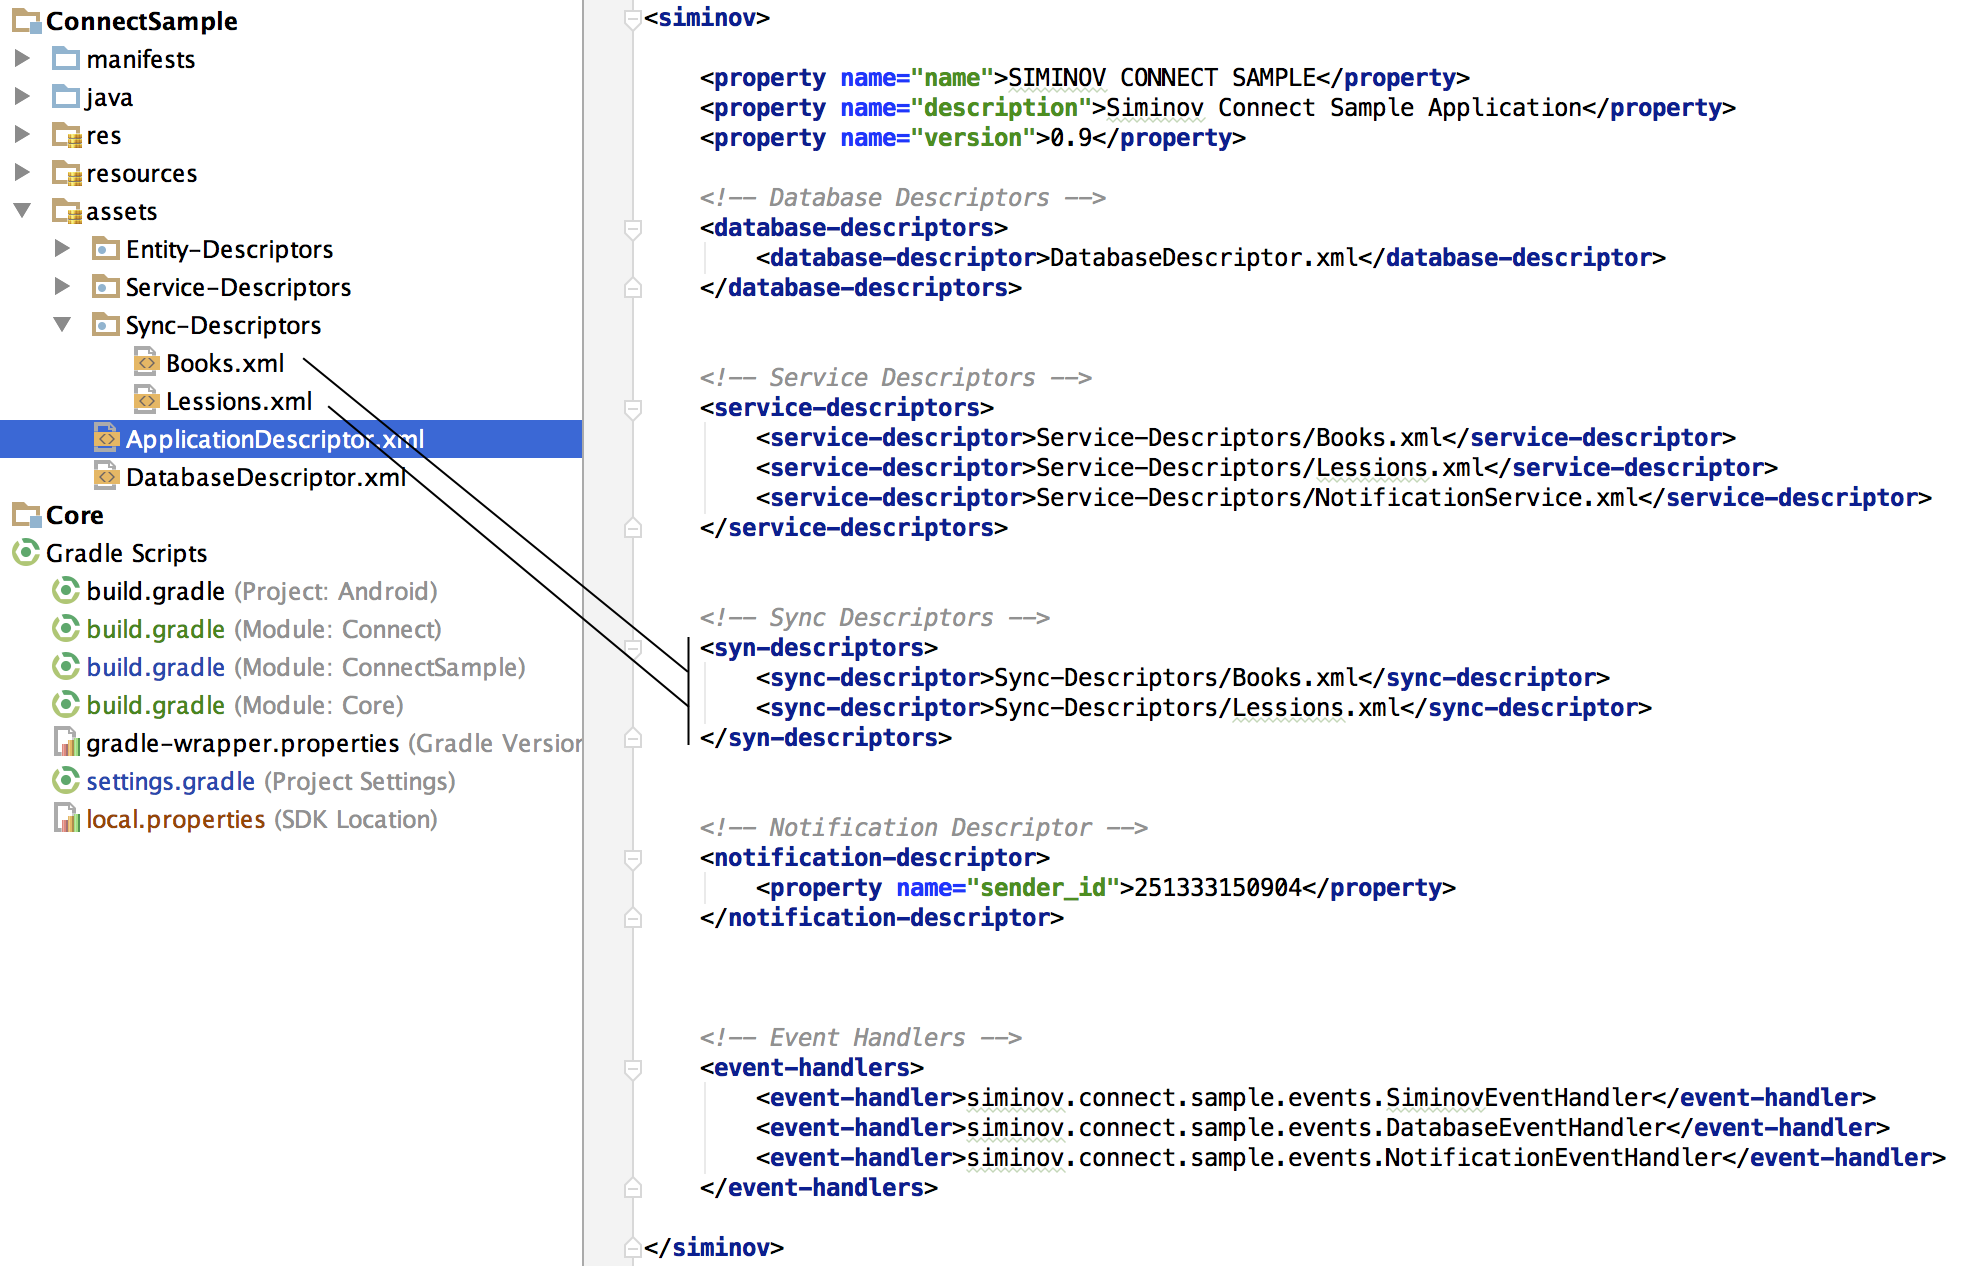Fold the event-handlers XML block
Image resolution: width=1974 pixels, height=1266 pixels.
[x=632, y=1068]
